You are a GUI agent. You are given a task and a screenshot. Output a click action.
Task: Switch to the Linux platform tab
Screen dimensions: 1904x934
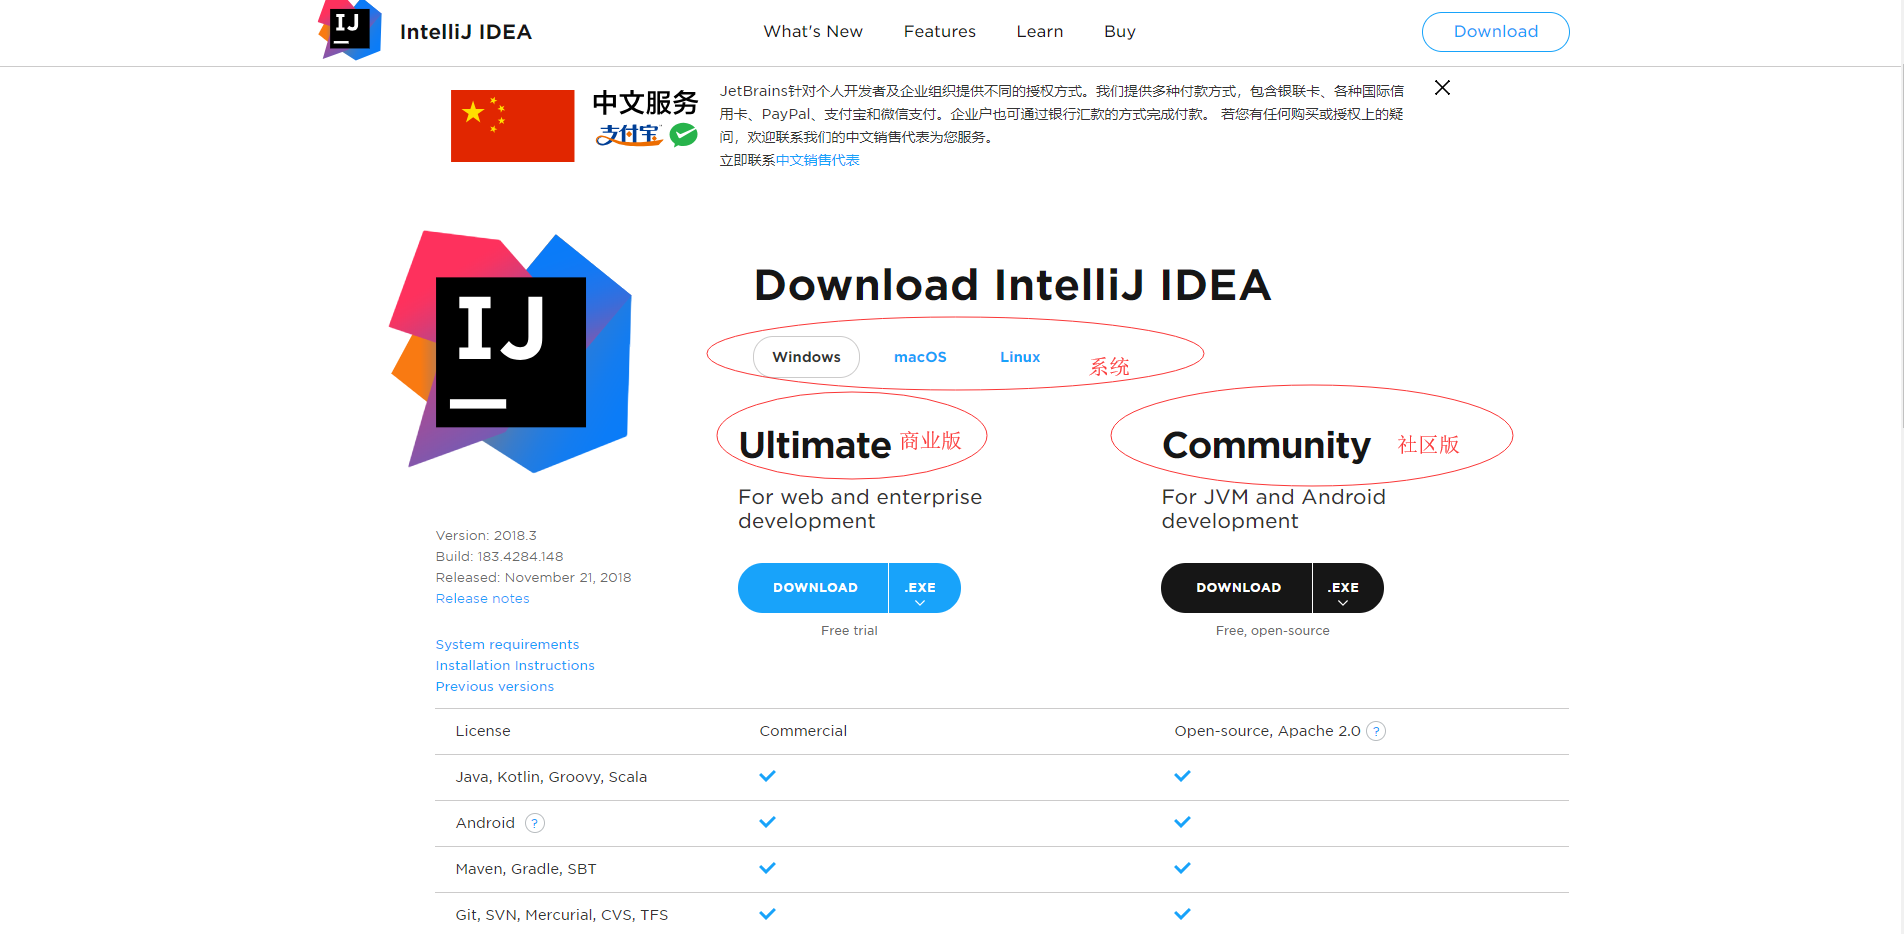[x=1020, y=357]
